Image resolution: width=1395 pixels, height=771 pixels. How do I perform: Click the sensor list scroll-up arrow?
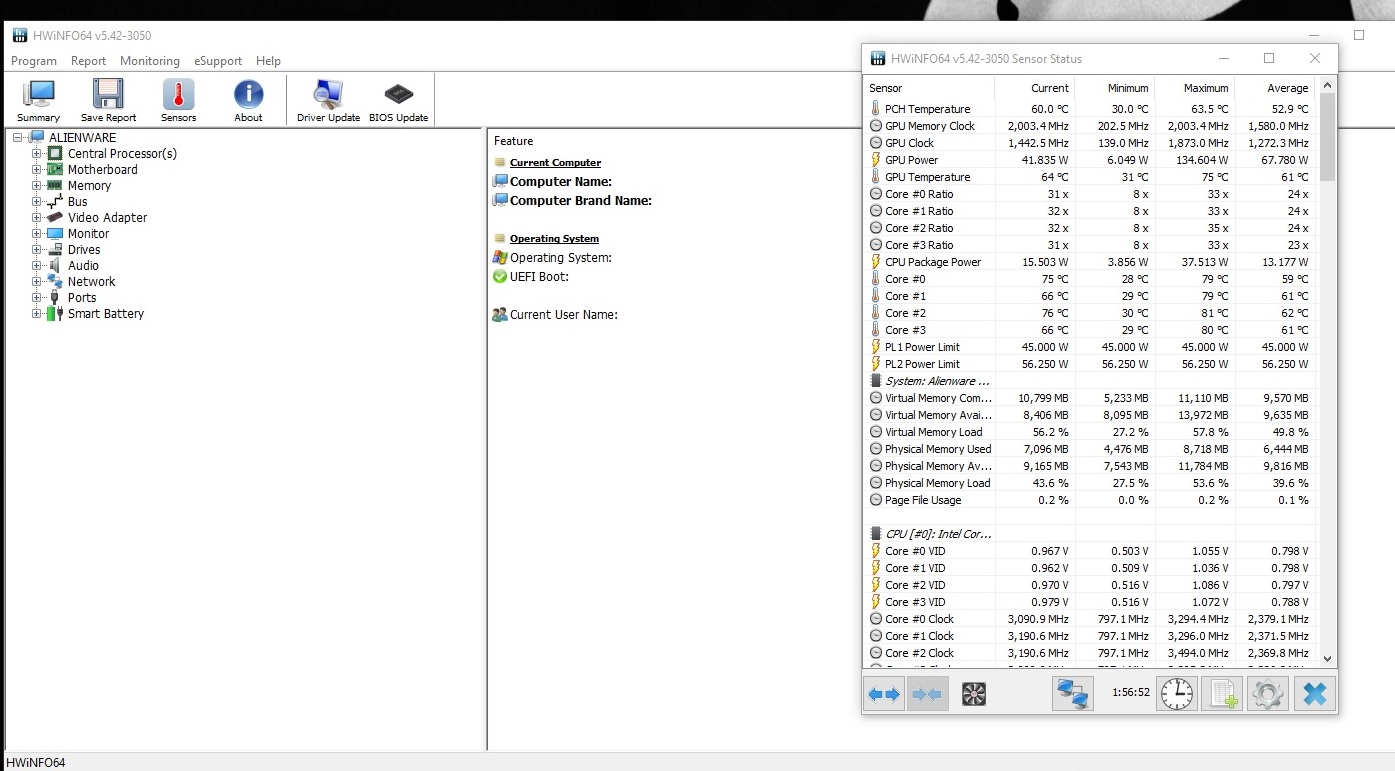click(x=1327, y=86)
